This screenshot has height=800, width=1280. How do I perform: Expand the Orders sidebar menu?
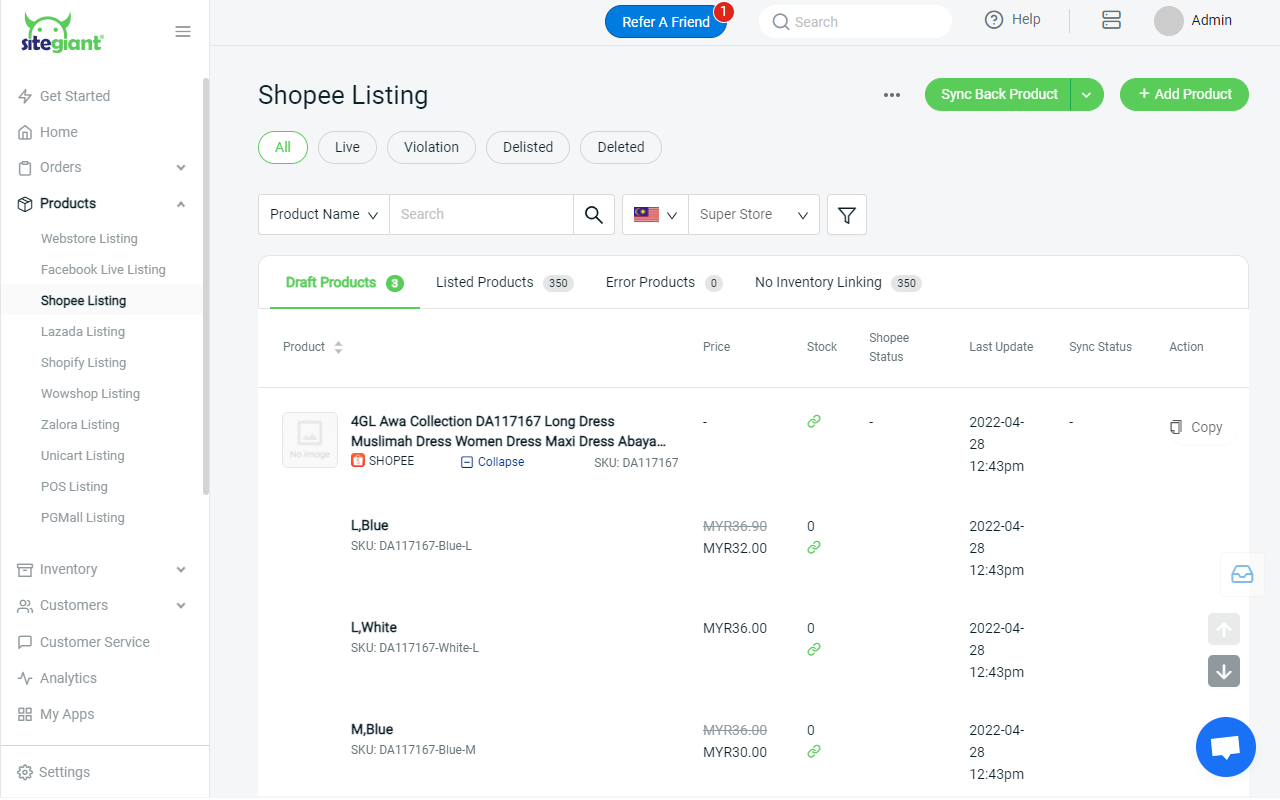(181, 167)
